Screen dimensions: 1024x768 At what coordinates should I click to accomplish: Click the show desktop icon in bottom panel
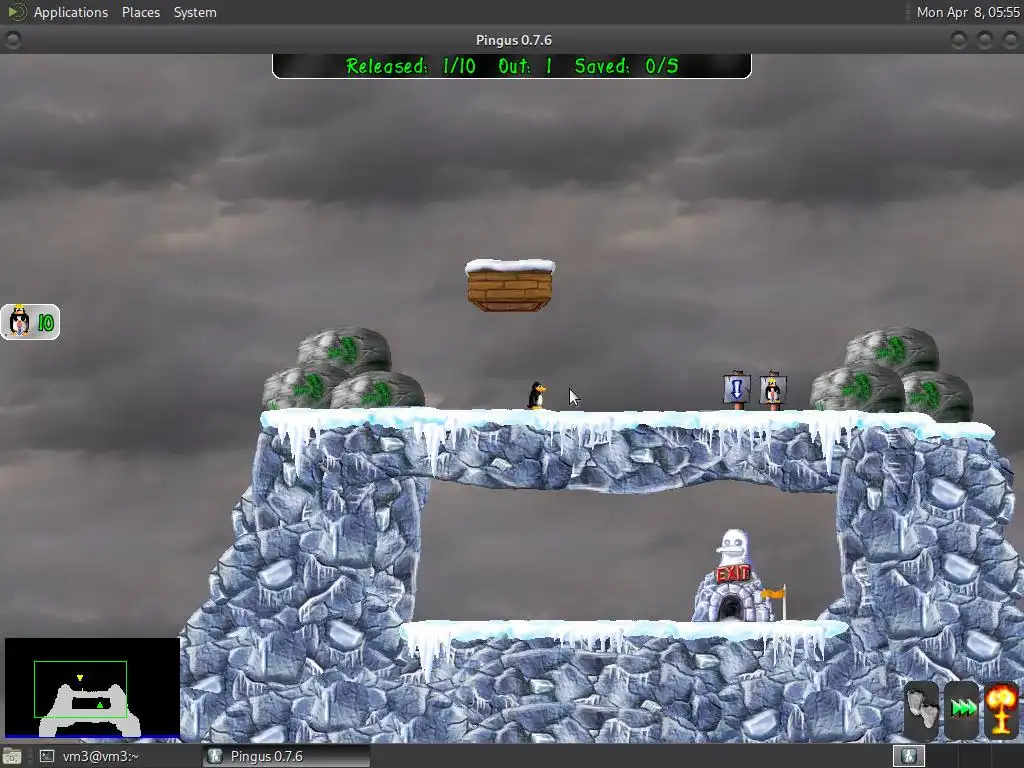(x=11, y=756)
